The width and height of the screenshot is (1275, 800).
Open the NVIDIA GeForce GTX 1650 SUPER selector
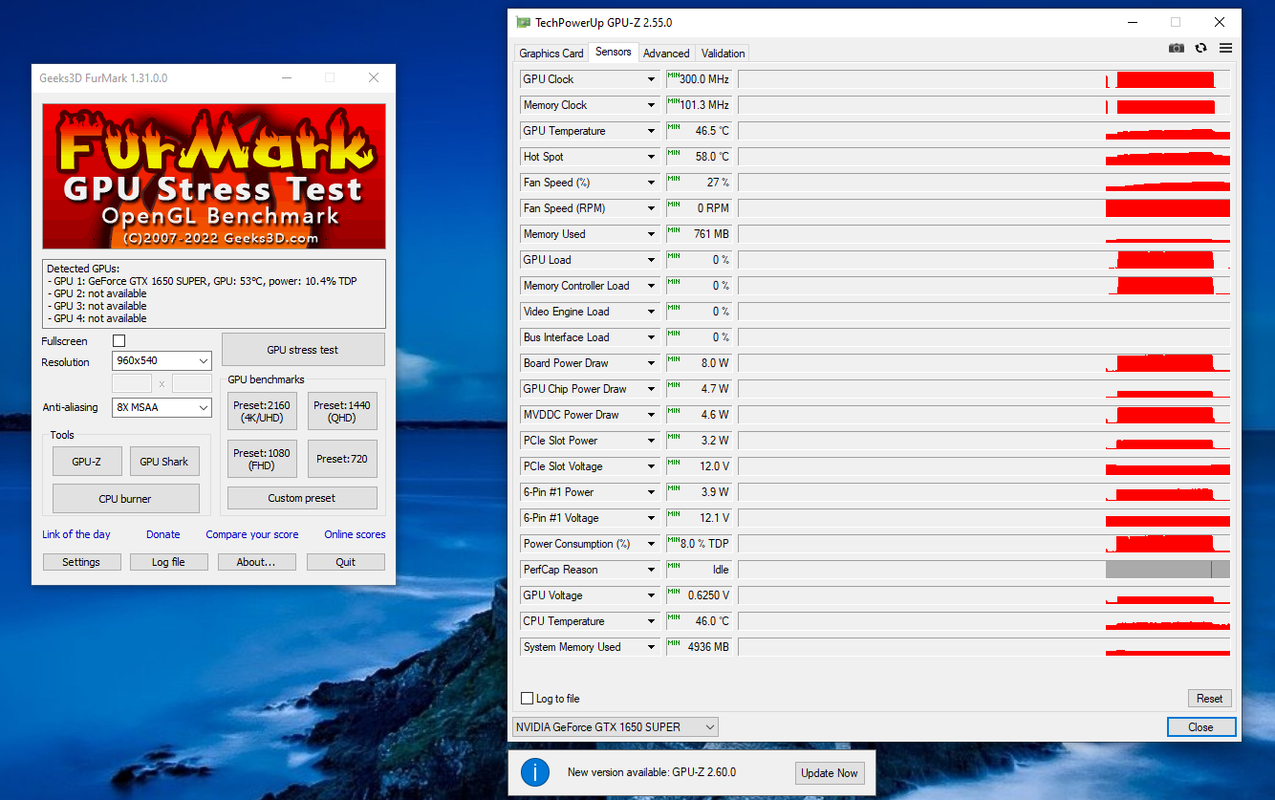coord(615,727)
